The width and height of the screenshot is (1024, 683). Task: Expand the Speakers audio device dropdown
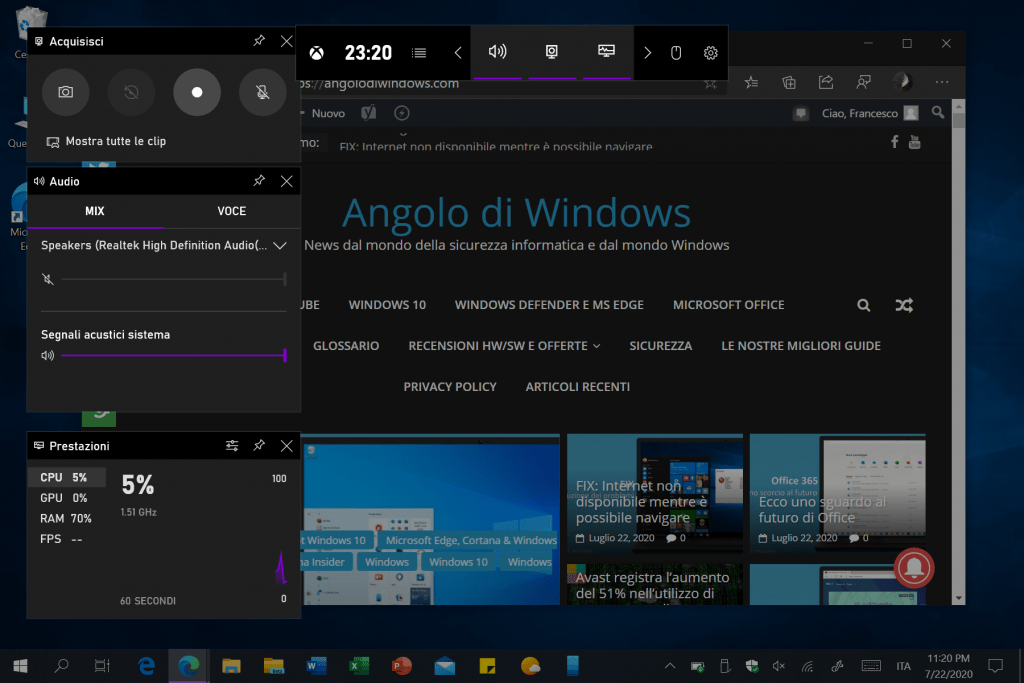(280, 245)
